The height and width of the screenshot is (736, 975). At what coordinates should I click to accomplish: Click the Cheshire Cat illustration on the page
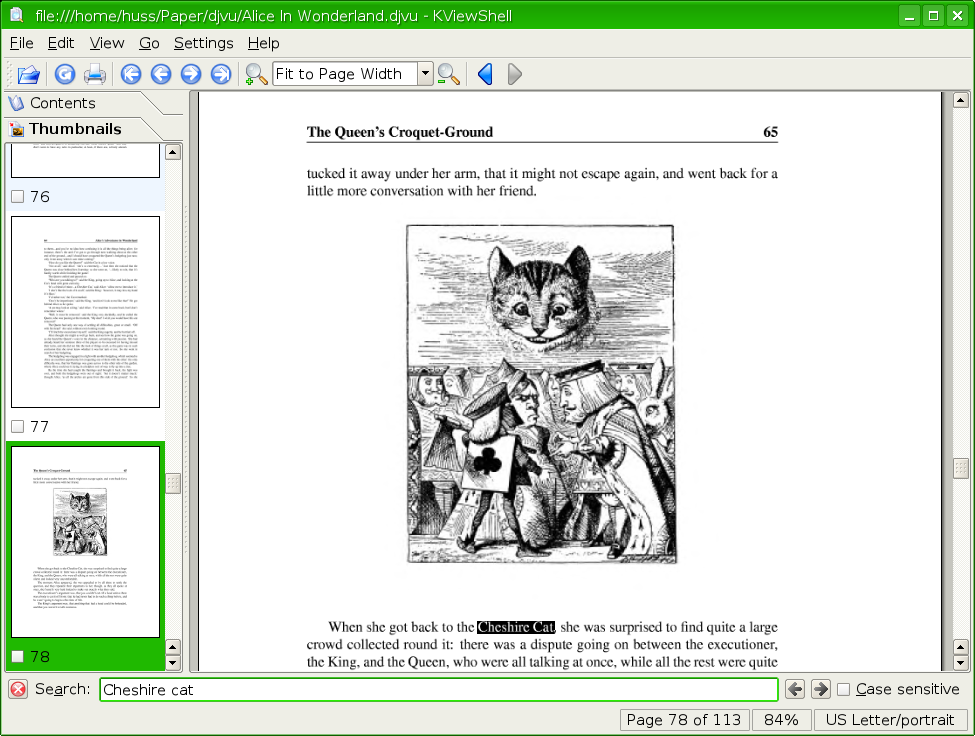coord(541,394)
